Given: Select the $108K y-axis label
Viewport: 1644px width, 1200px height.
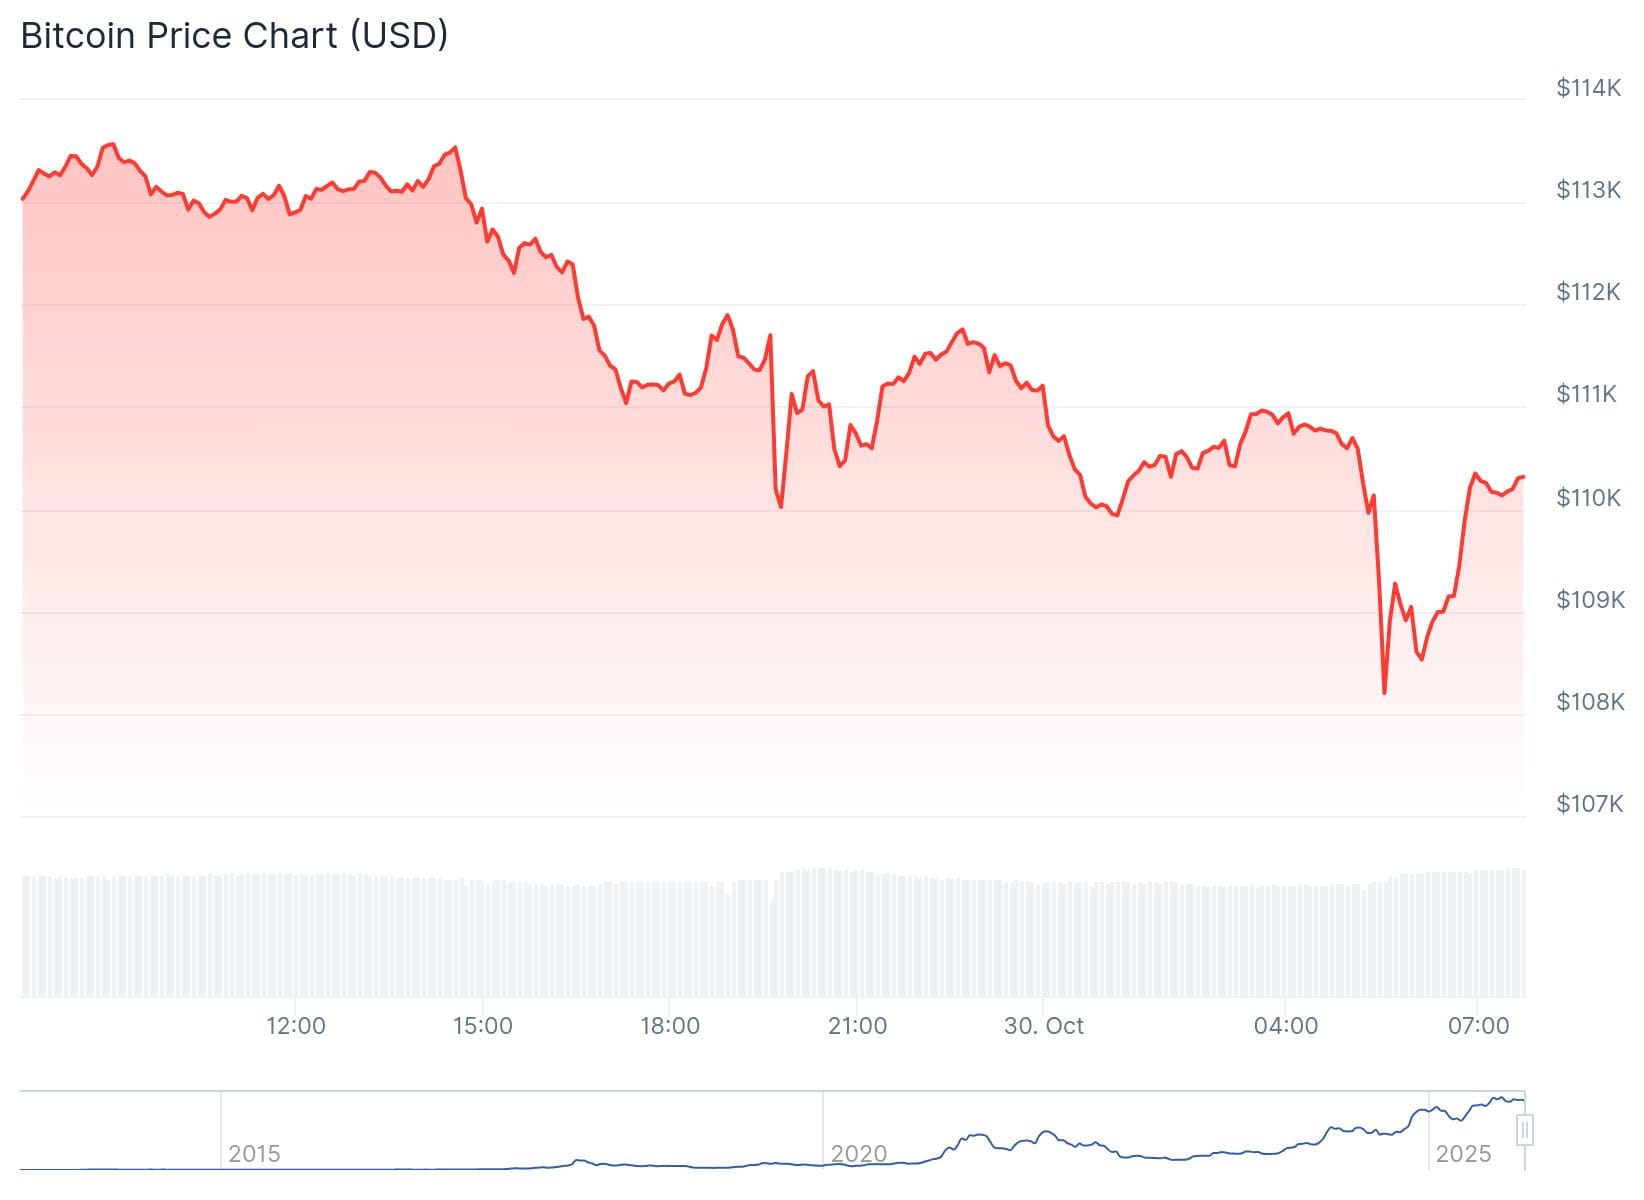Looking at the screenshot, I should pyautogui.click(x=1589, y=701).
